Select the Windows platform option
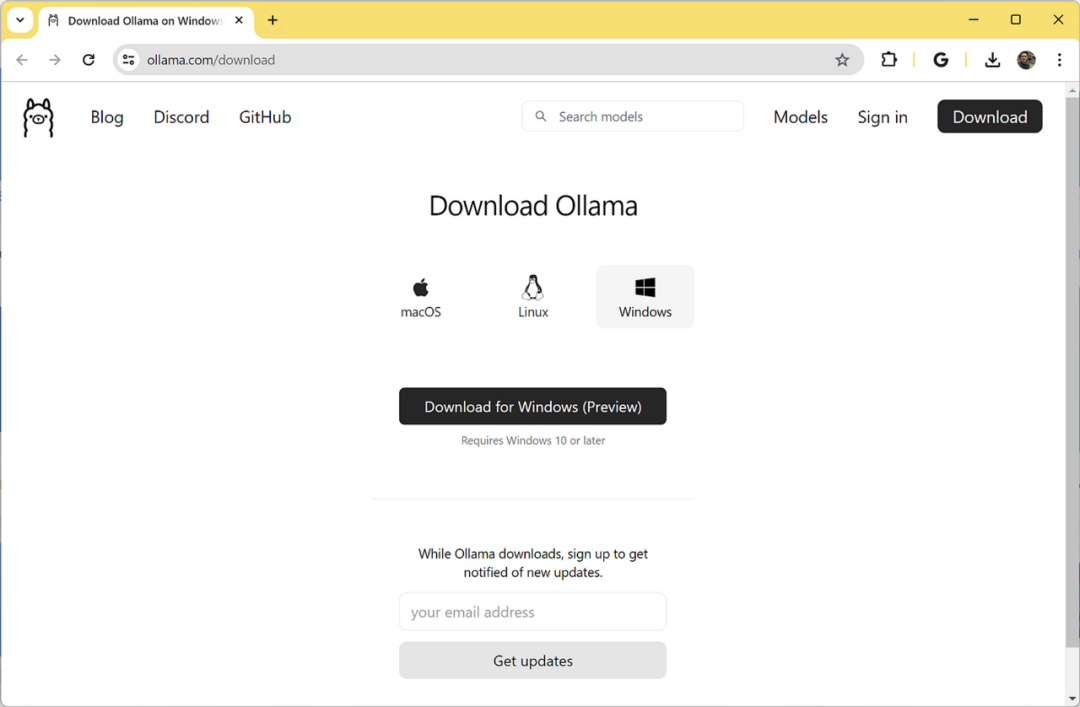1080x707 pixels. pos(645,297)
